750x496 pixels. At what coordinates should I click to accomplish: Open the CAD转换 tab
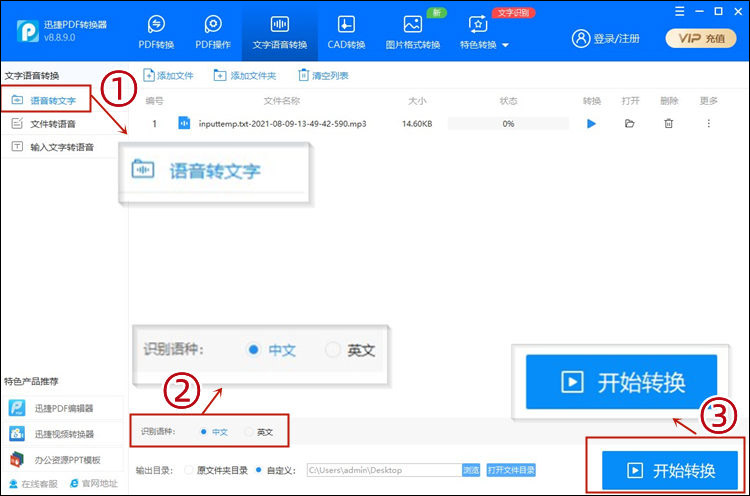(346, 32)
